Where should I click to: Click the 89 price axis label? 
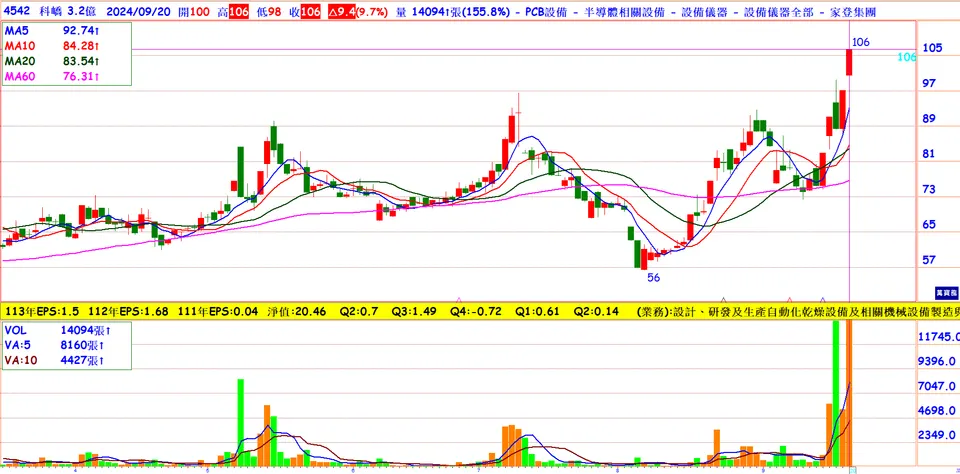929,118
